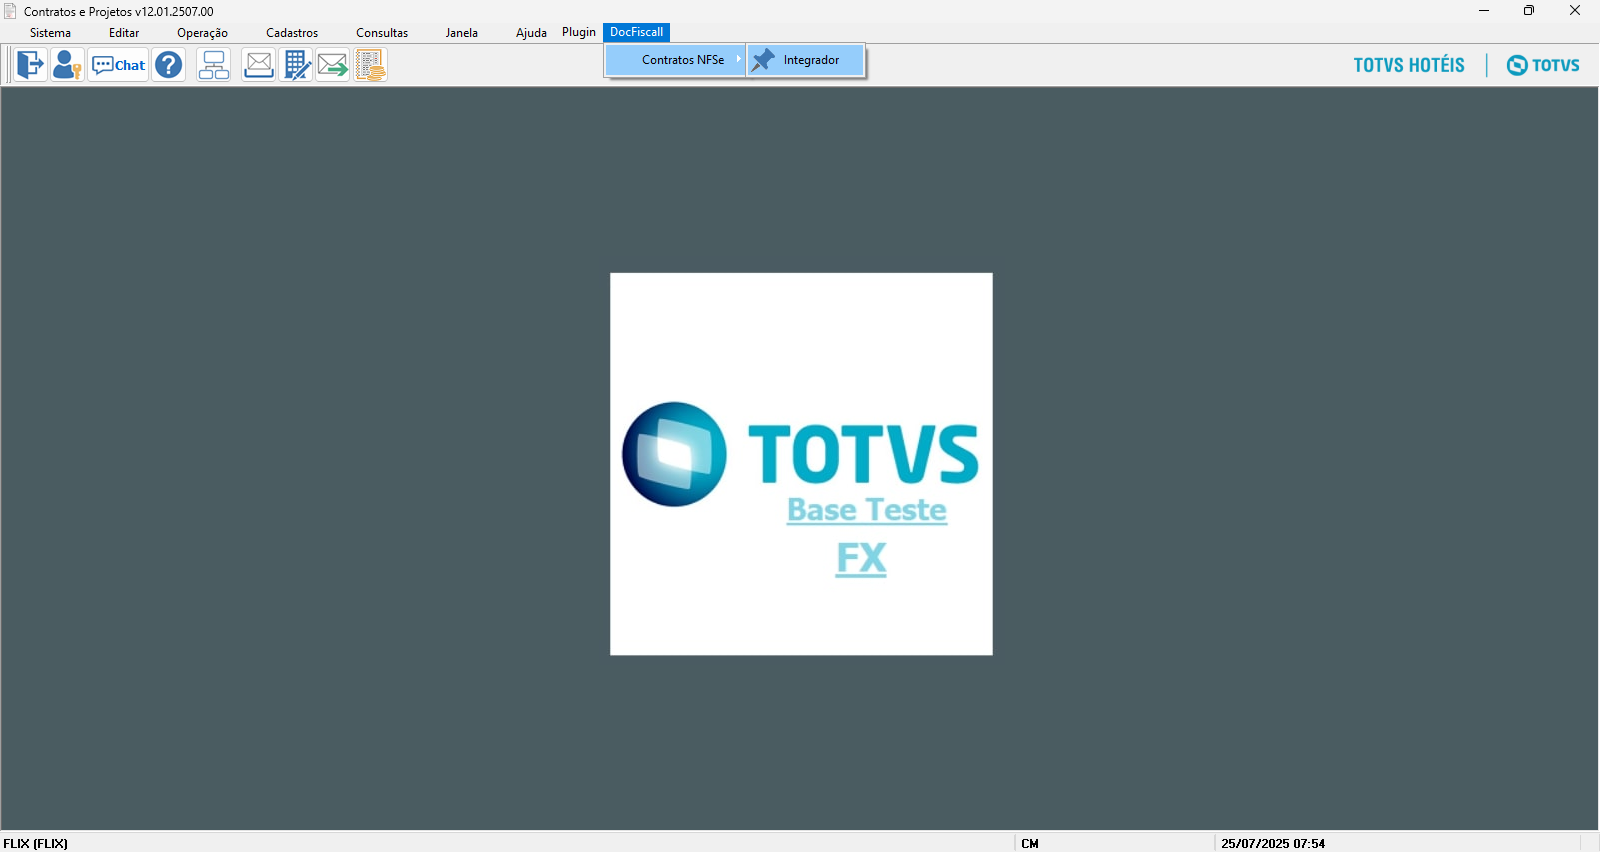Click the TOTVS logo in header
The width and height of the screenshot is (1600, 852).
tap(1543, 65)
